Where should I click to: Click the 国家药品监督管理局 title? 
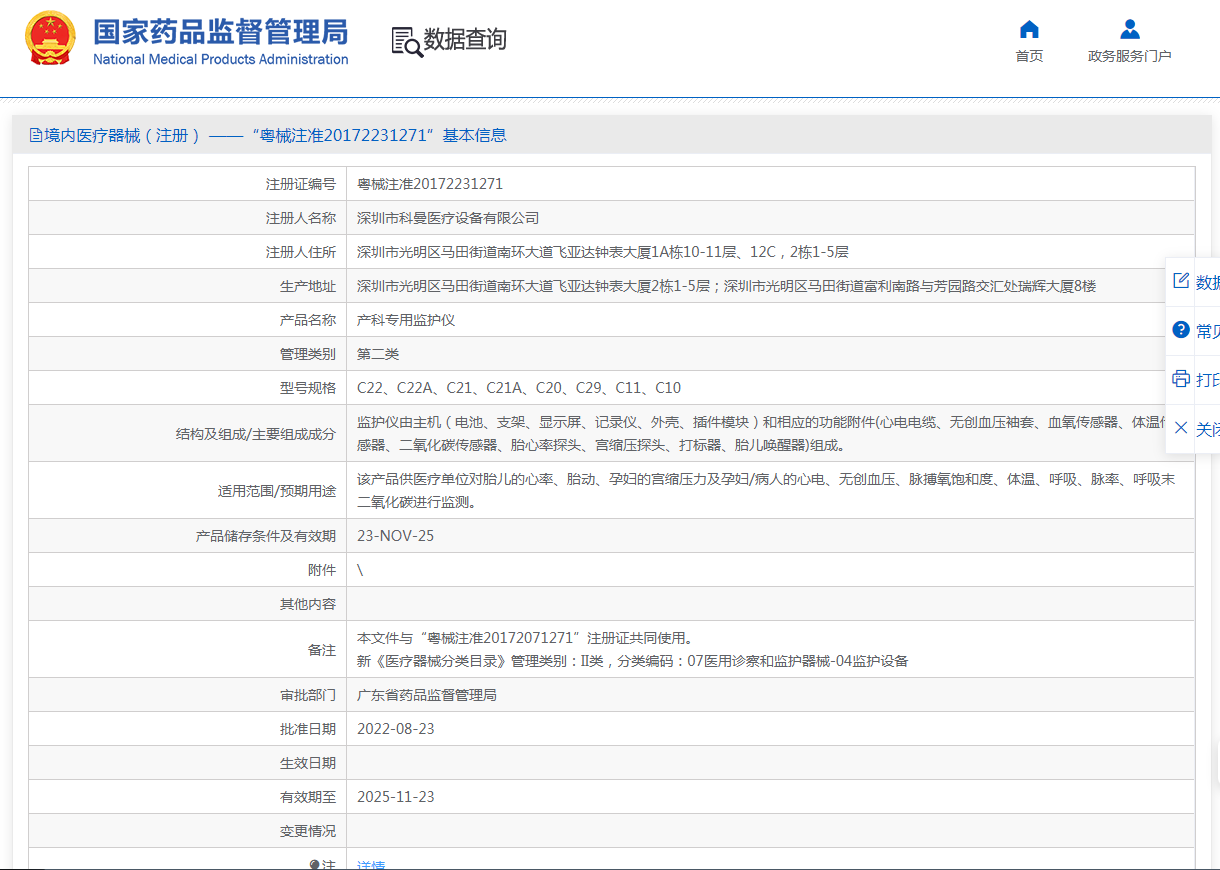point(221,31)
